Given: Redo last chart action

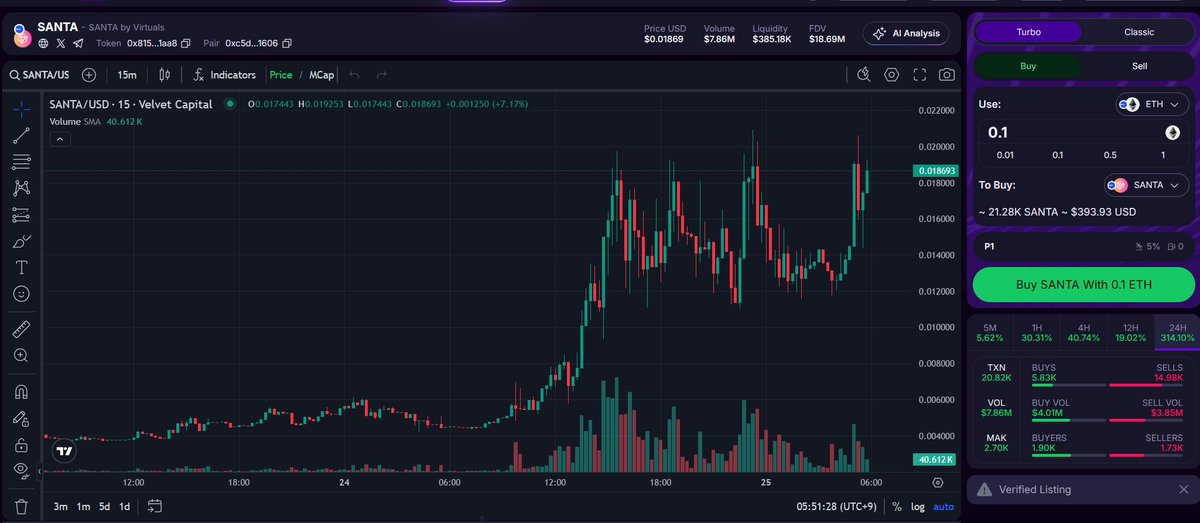Looking at the screenshot, I should [382, 75].
